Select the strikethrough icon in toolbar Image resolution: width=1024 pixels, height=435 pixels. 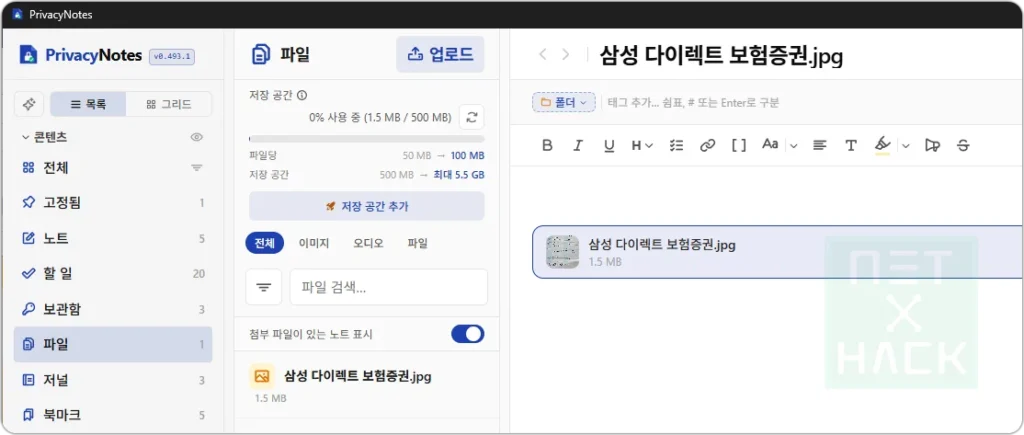tap(963, 146)
